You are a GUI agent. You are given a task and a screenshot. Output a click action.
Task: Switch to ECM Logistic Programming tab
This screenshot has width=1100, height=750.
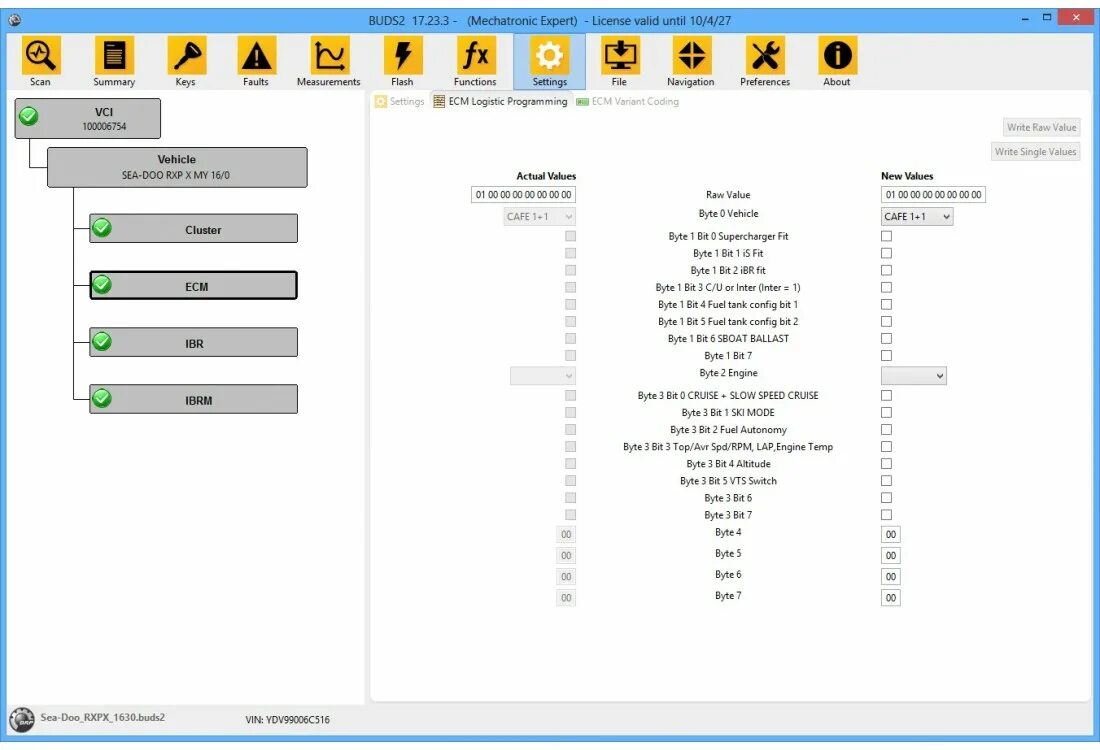tap(500, 102)
